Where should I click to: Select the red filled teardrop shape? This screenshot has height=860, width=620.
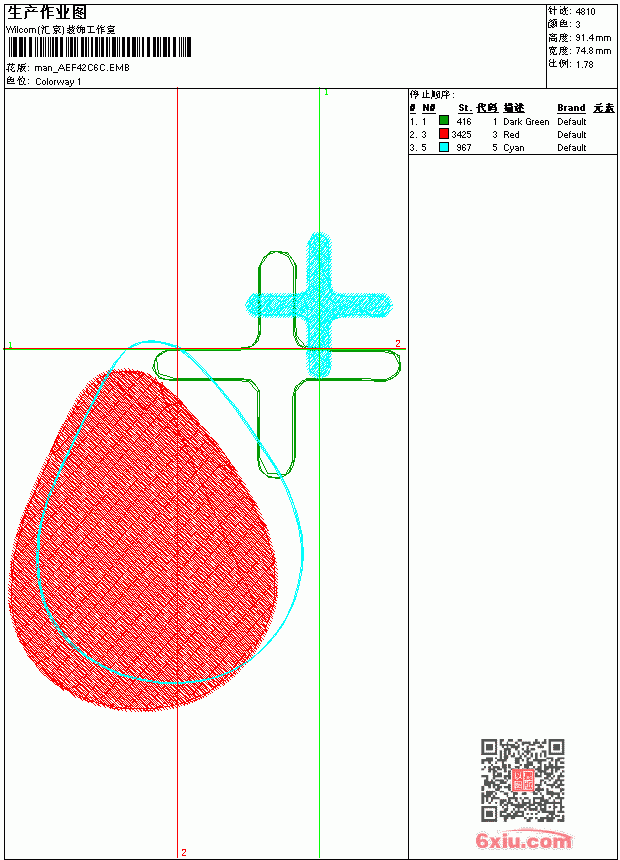(142, 540)
